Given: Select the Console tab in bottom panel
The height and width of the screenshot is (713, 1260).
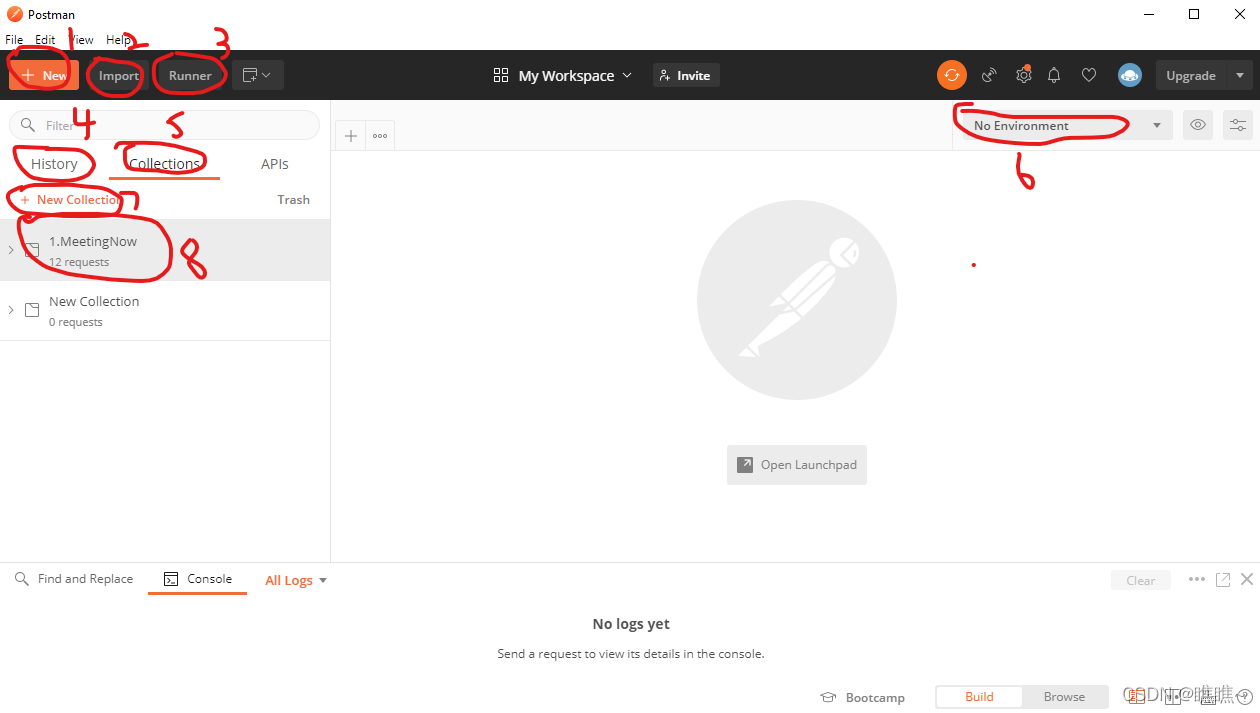Looking at the screenshot, I should 198,579.
